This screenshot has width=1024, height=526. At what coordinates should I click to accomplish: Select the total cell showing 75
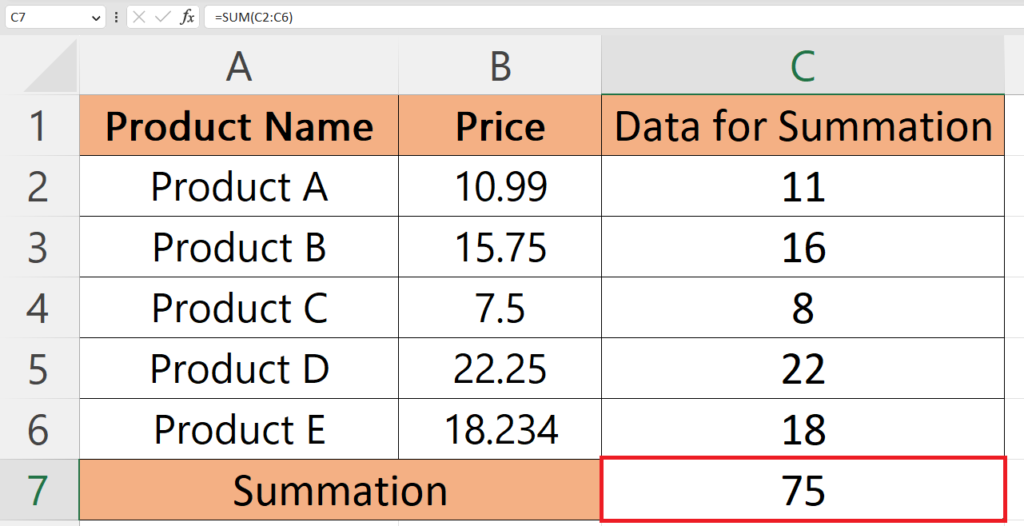[x=803, y=490]
